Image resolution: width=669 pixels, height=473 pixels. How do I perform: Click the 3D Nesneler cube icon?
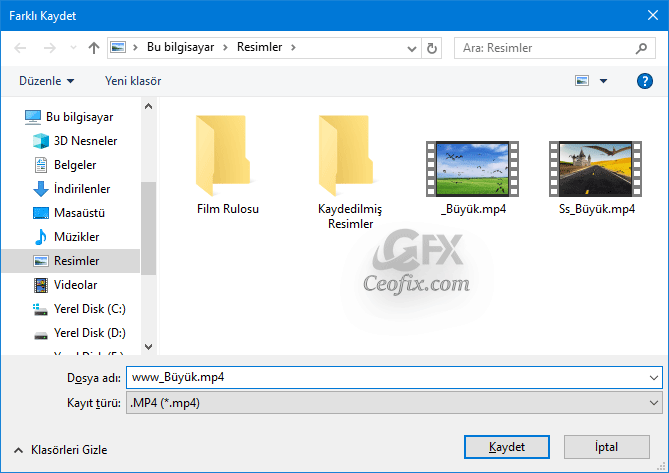click(41, 141)
